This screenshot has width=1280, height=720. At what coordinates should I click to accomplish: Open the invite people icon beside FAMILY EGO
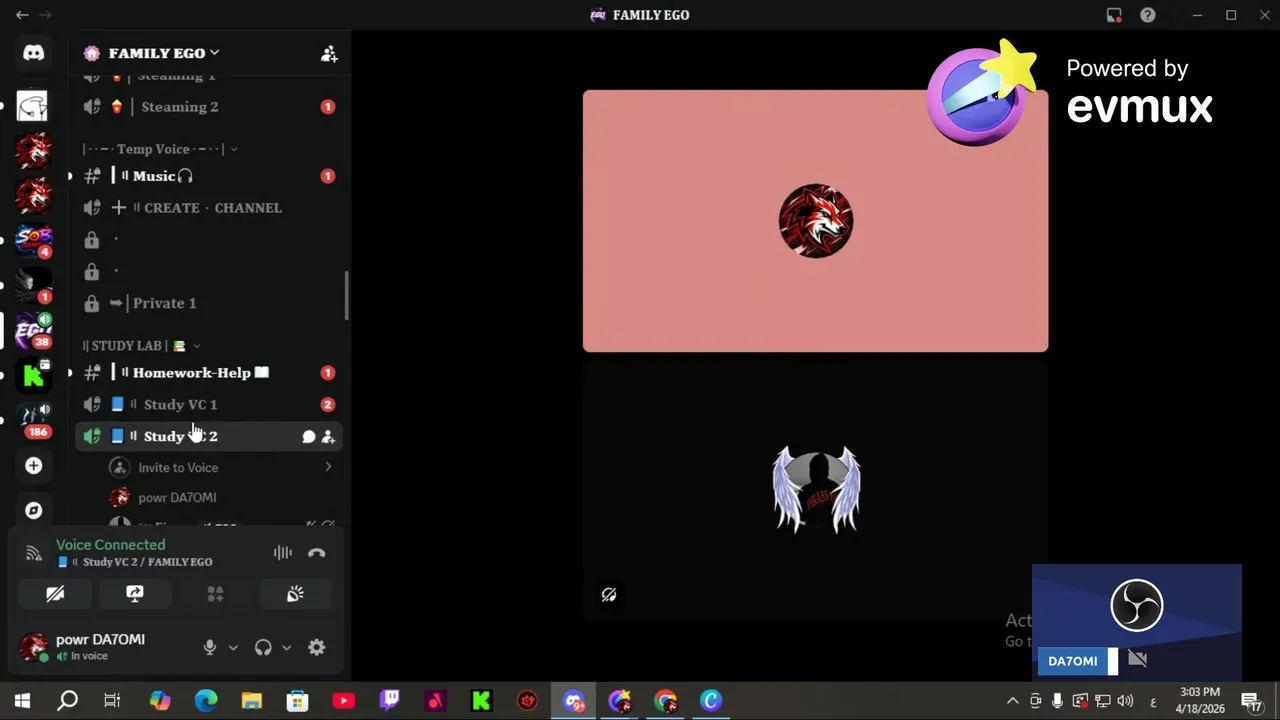[329, 54]
